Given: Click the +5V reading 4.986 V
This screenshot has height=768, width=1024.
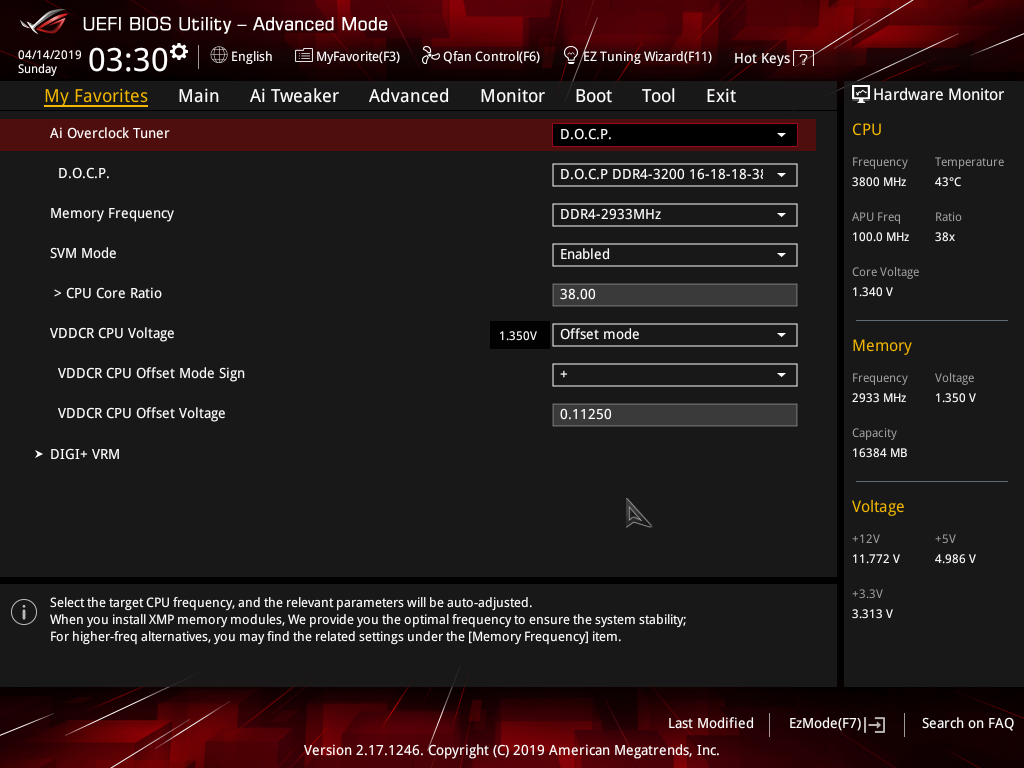Looking at the screenshot, I should point(955,559).
